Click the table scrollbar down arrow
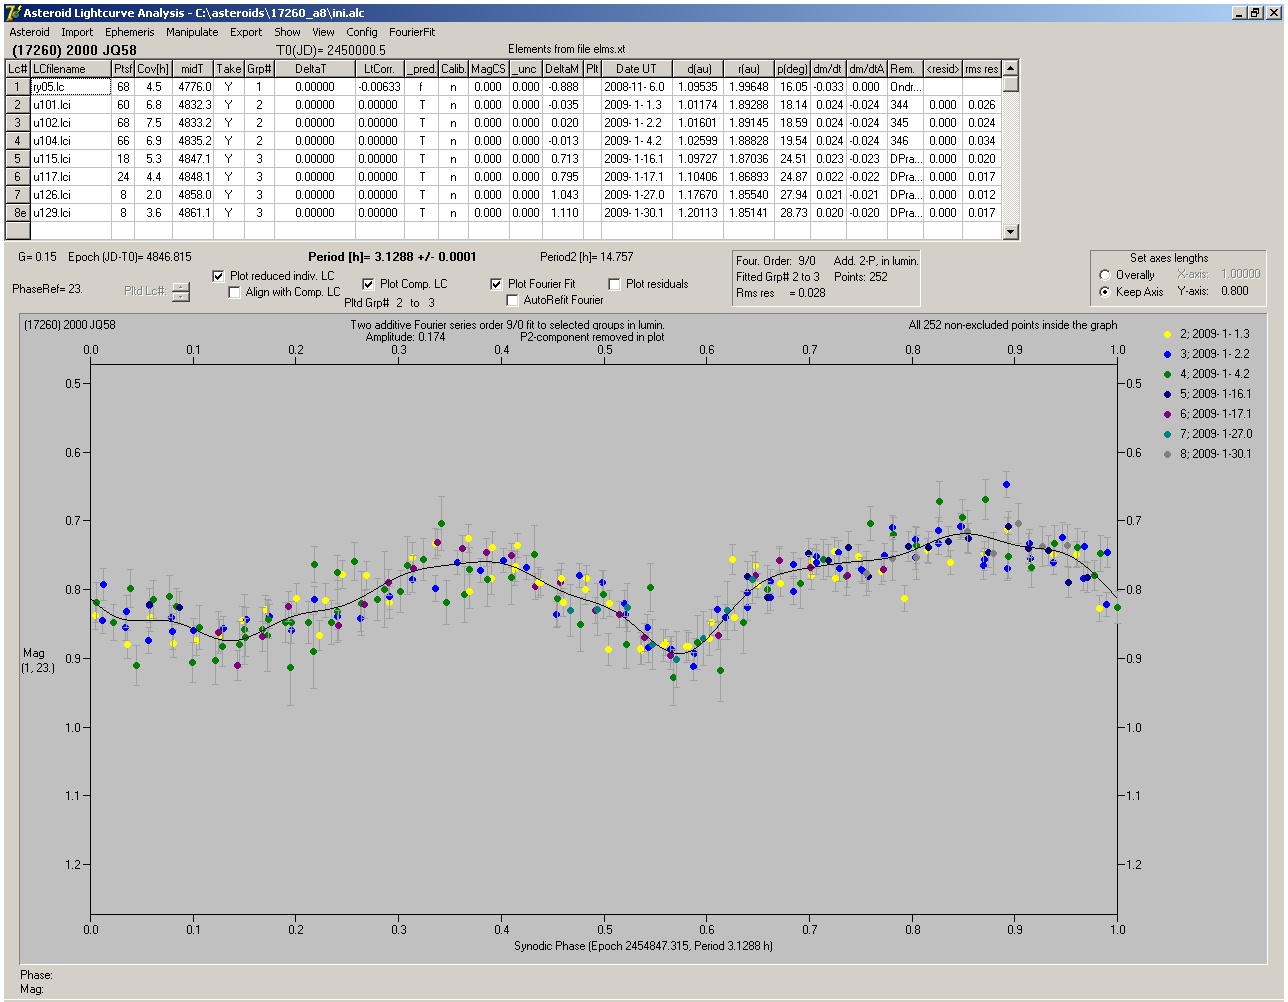The width and height of the screenshot is (1288, 1002). (1011, 232)
